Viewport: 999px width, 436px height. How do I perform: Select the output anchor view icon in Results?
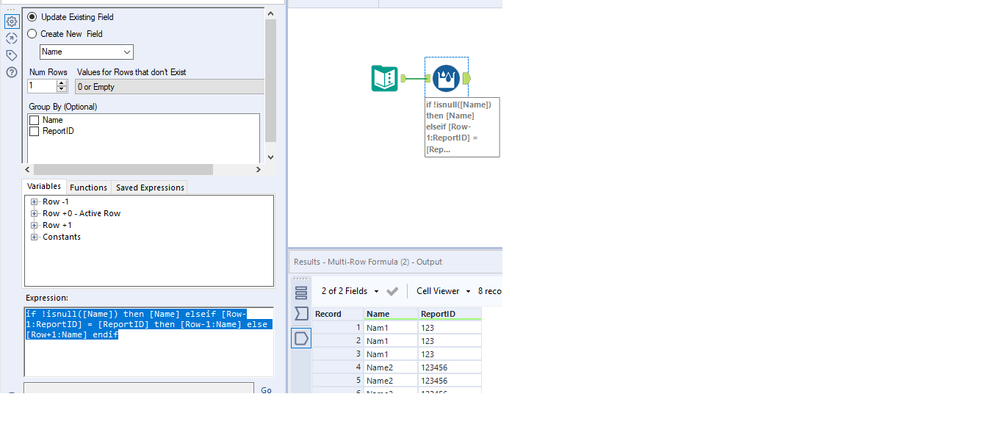coord(301,338)
